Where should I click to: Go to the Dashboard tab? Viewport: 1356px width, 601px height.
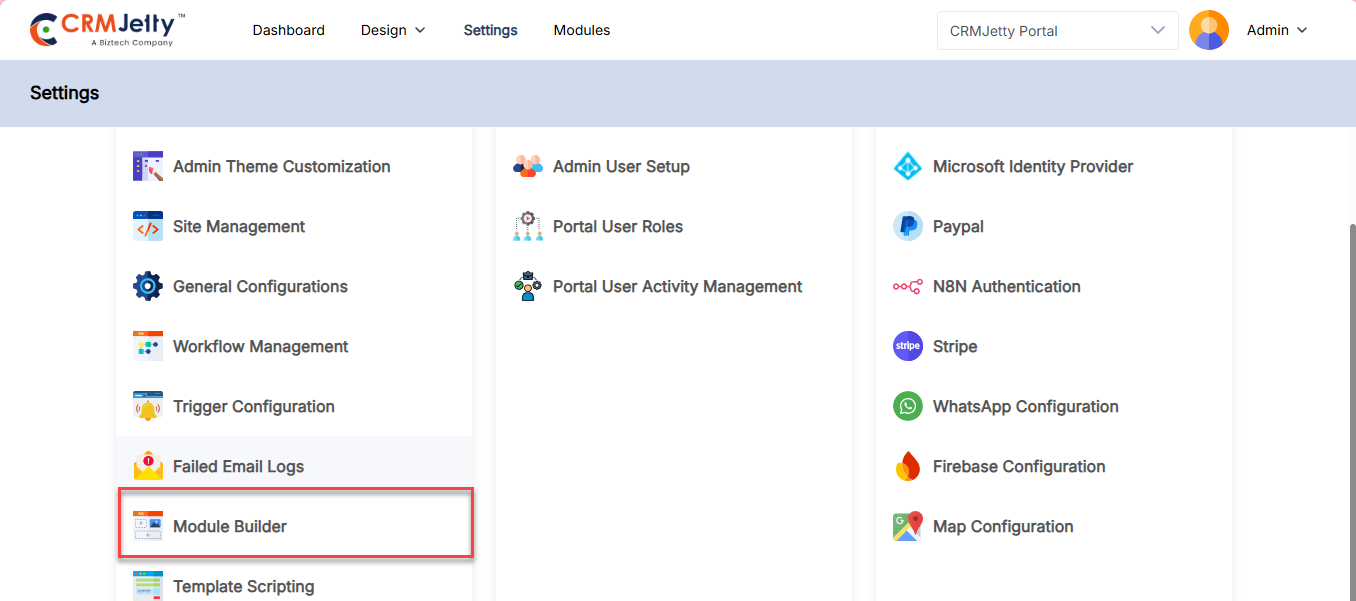tap(288, 30)
